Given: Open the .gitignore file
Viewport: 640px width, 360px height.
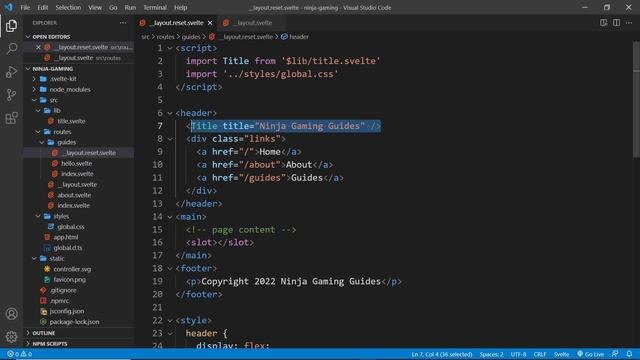Looking at the screenshot, I should coord(63,290).
